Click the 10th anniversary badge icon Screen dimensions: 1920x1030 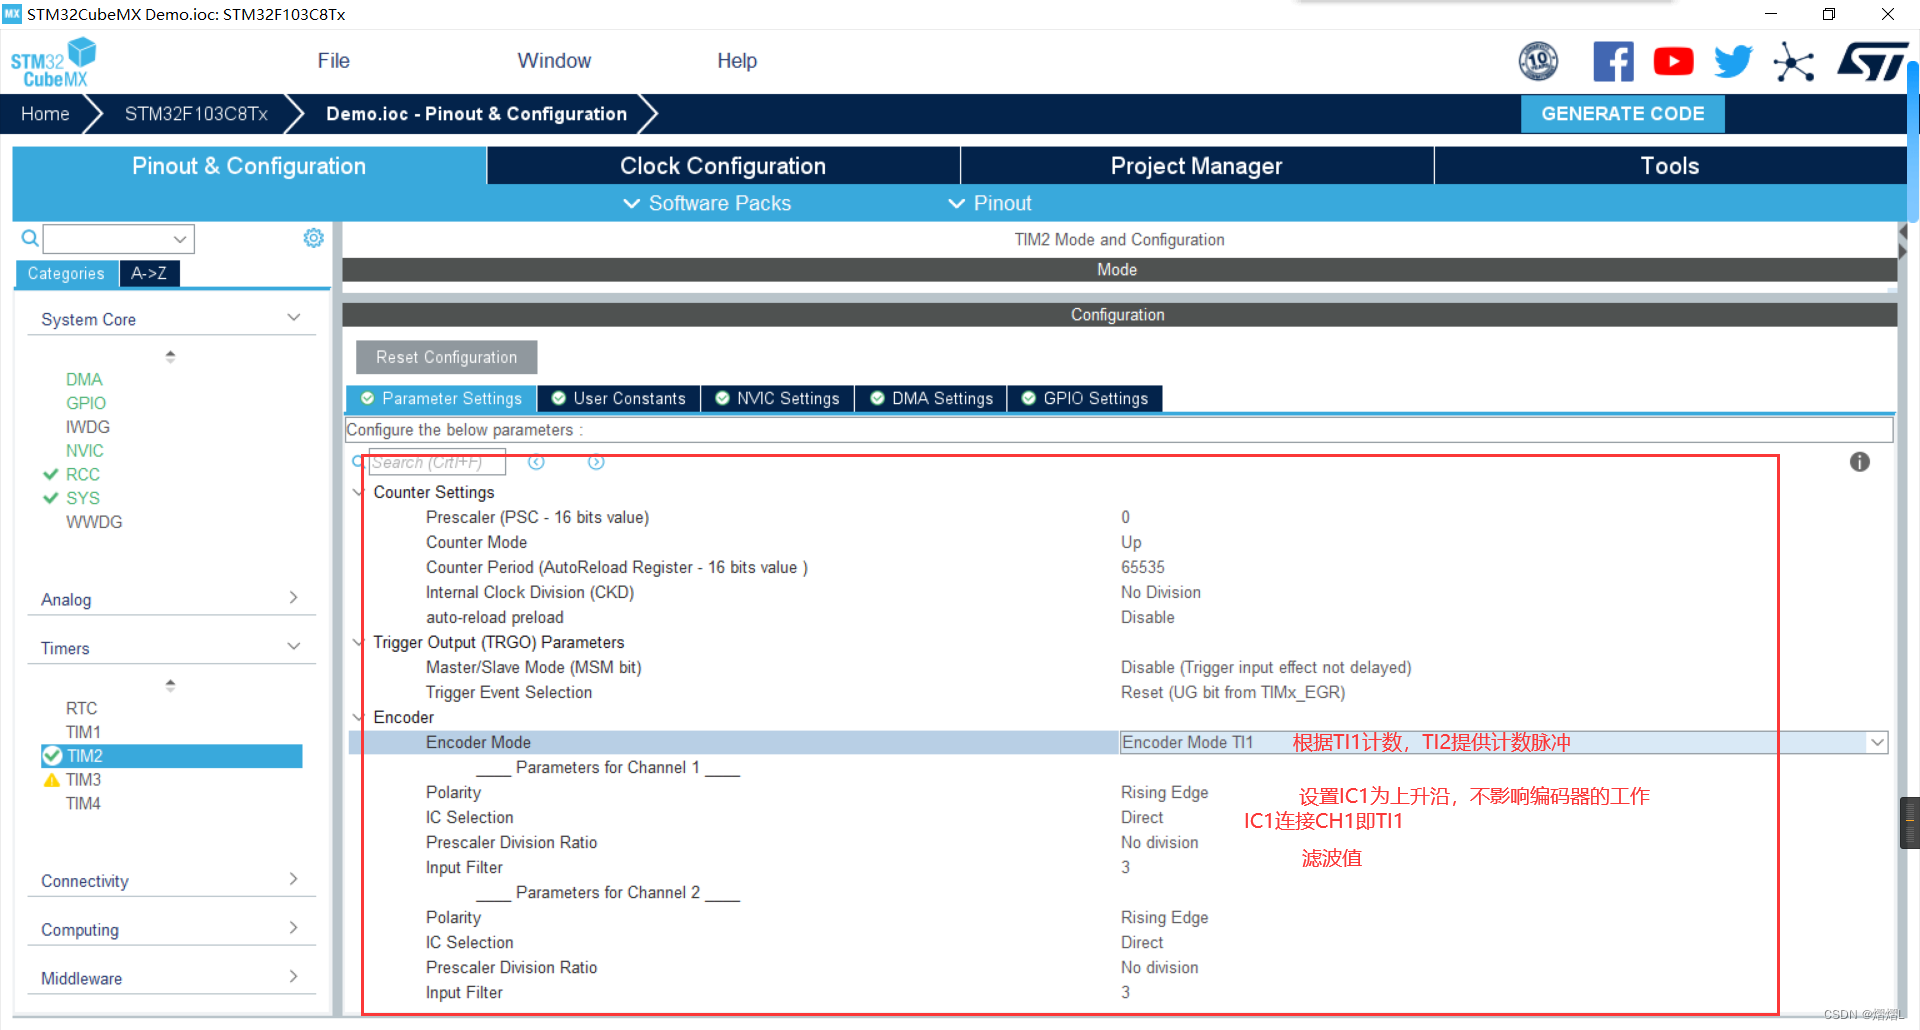1538,62
